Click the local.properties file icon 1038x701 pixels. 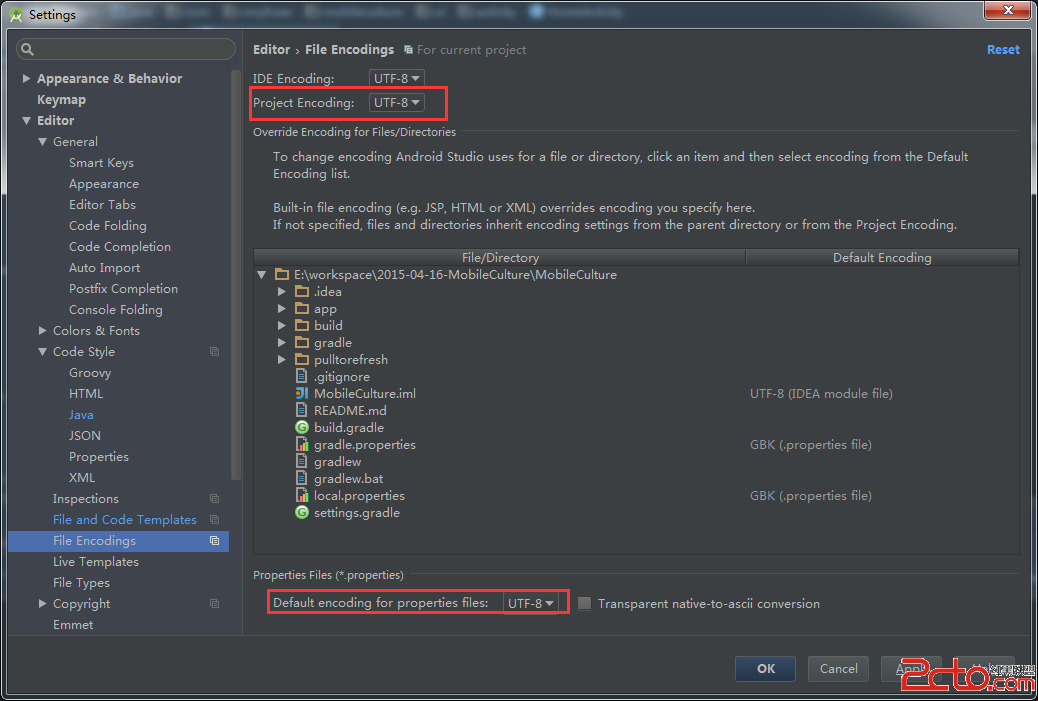(301, 495)
